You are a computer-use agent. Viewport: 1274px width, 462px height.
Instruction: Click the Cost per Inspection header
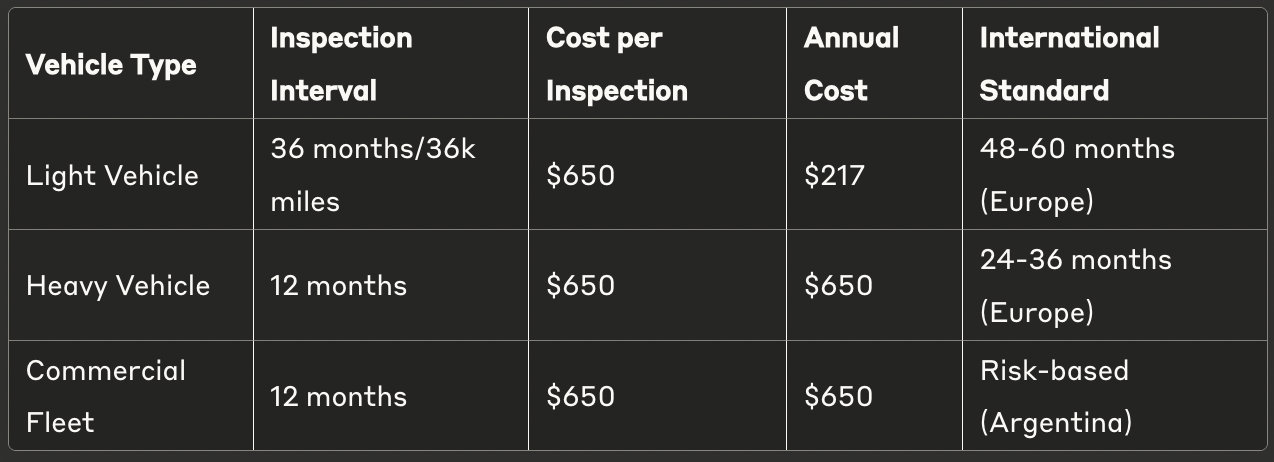617,64
